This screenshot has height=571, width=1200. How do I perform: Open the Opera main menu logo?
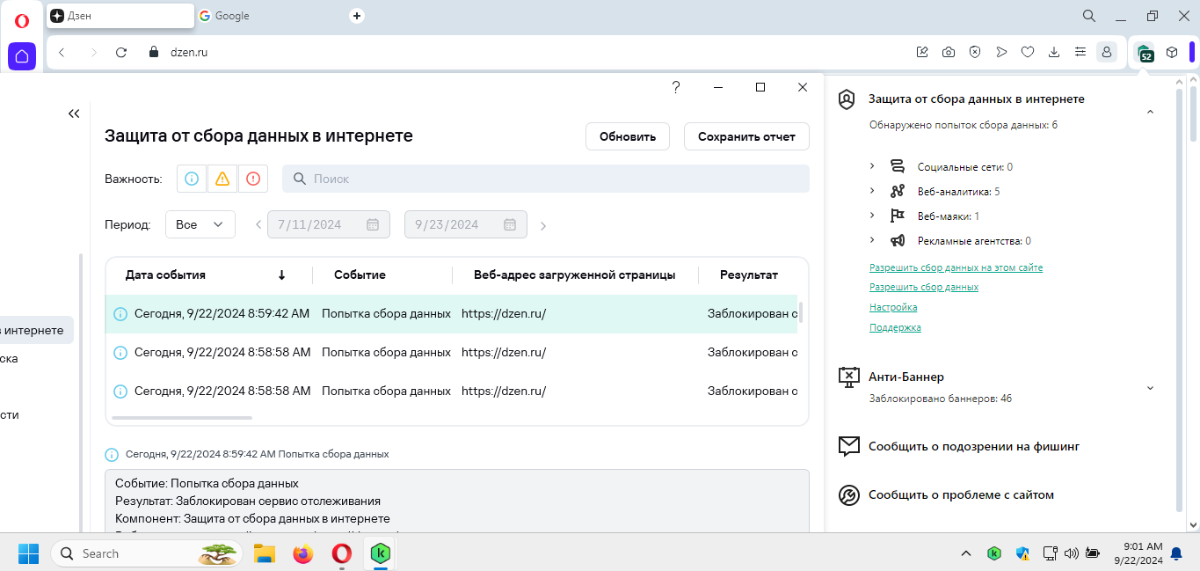coord(22,19)
